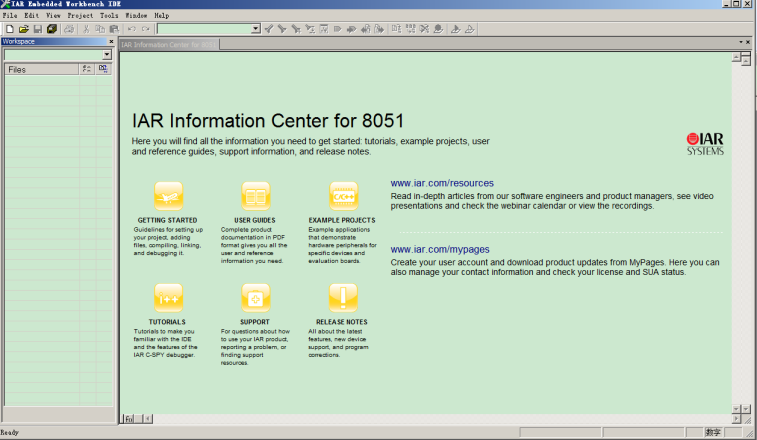Click the Redo arrow icon
This screenshot has height=440, width=757.
145,29
